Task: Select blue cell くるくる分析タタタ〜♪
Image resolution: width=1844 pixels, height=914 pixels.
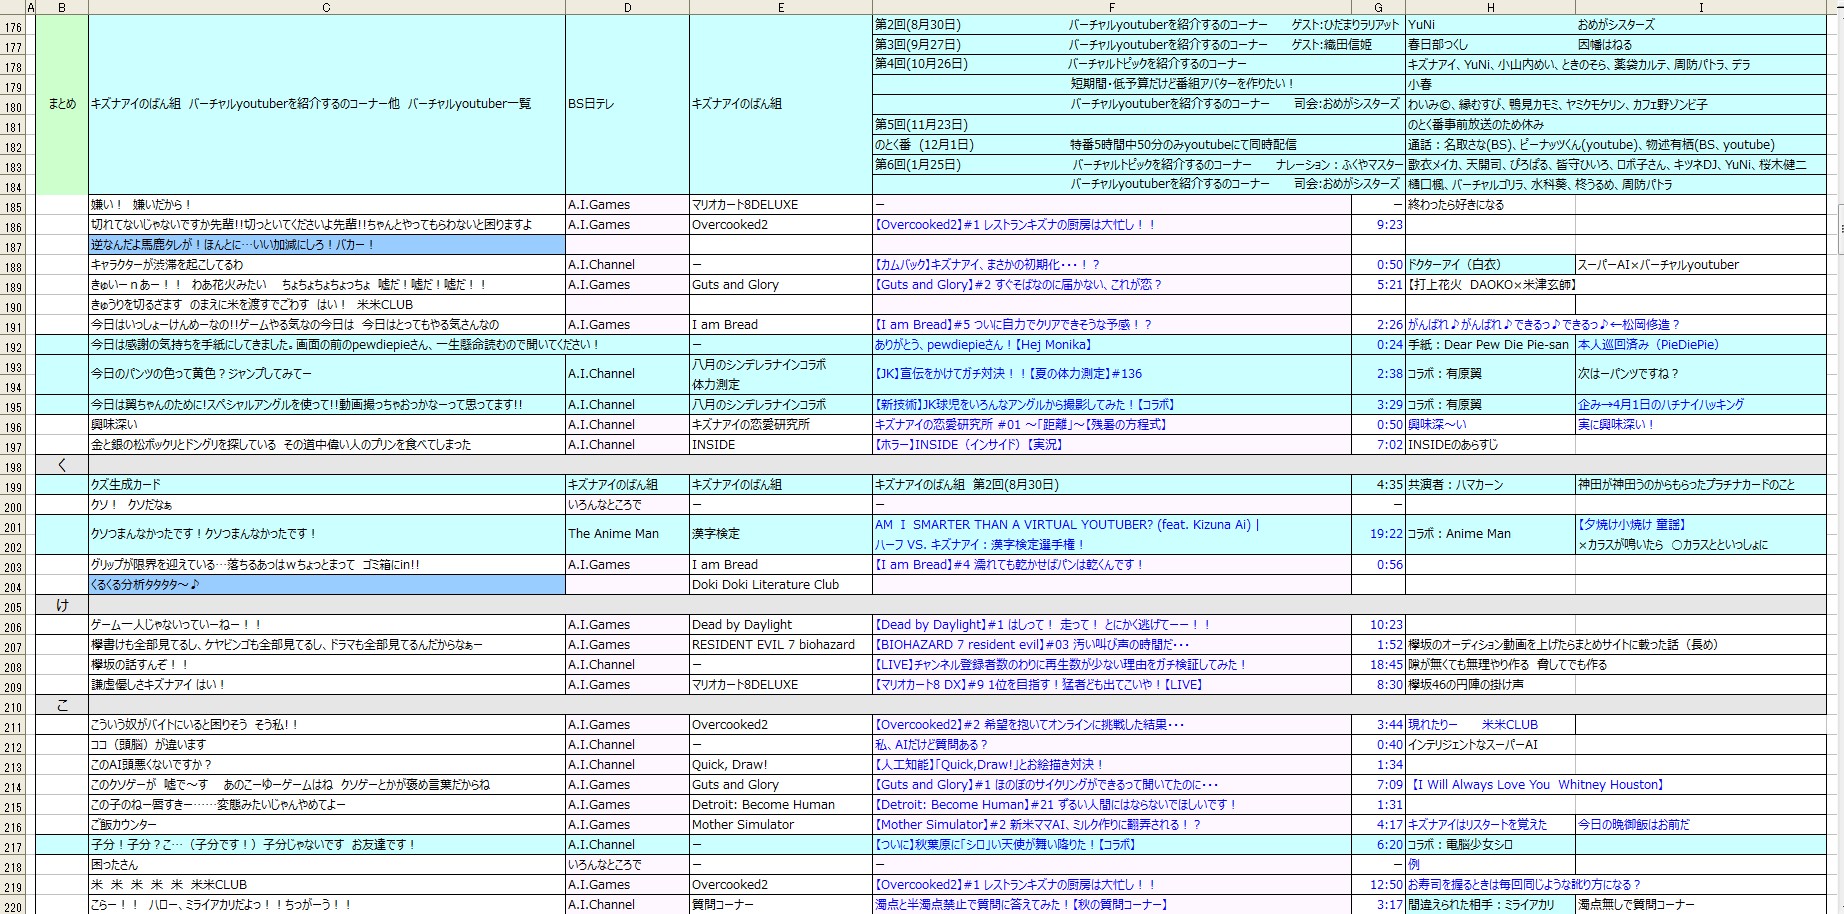Action: click(x=327, y=585)
